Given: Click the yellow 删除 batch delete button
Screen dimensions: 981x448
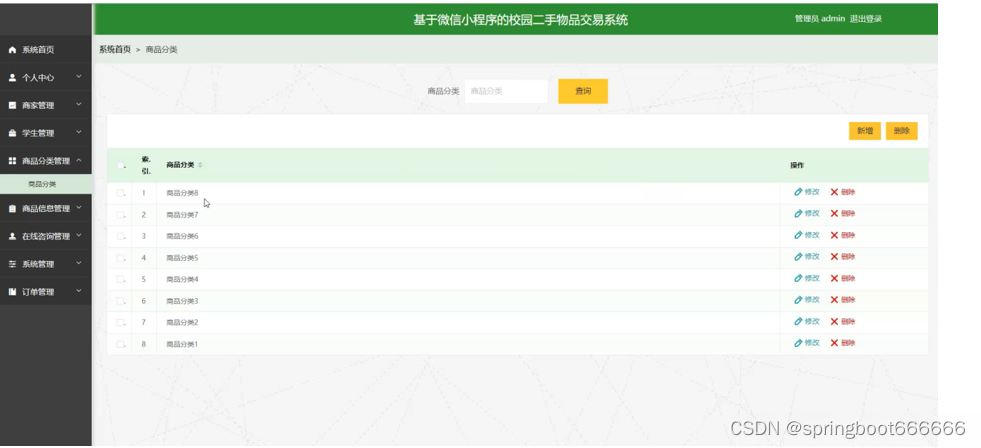Looking at the screenshot, I should click(x=902, y=131).
